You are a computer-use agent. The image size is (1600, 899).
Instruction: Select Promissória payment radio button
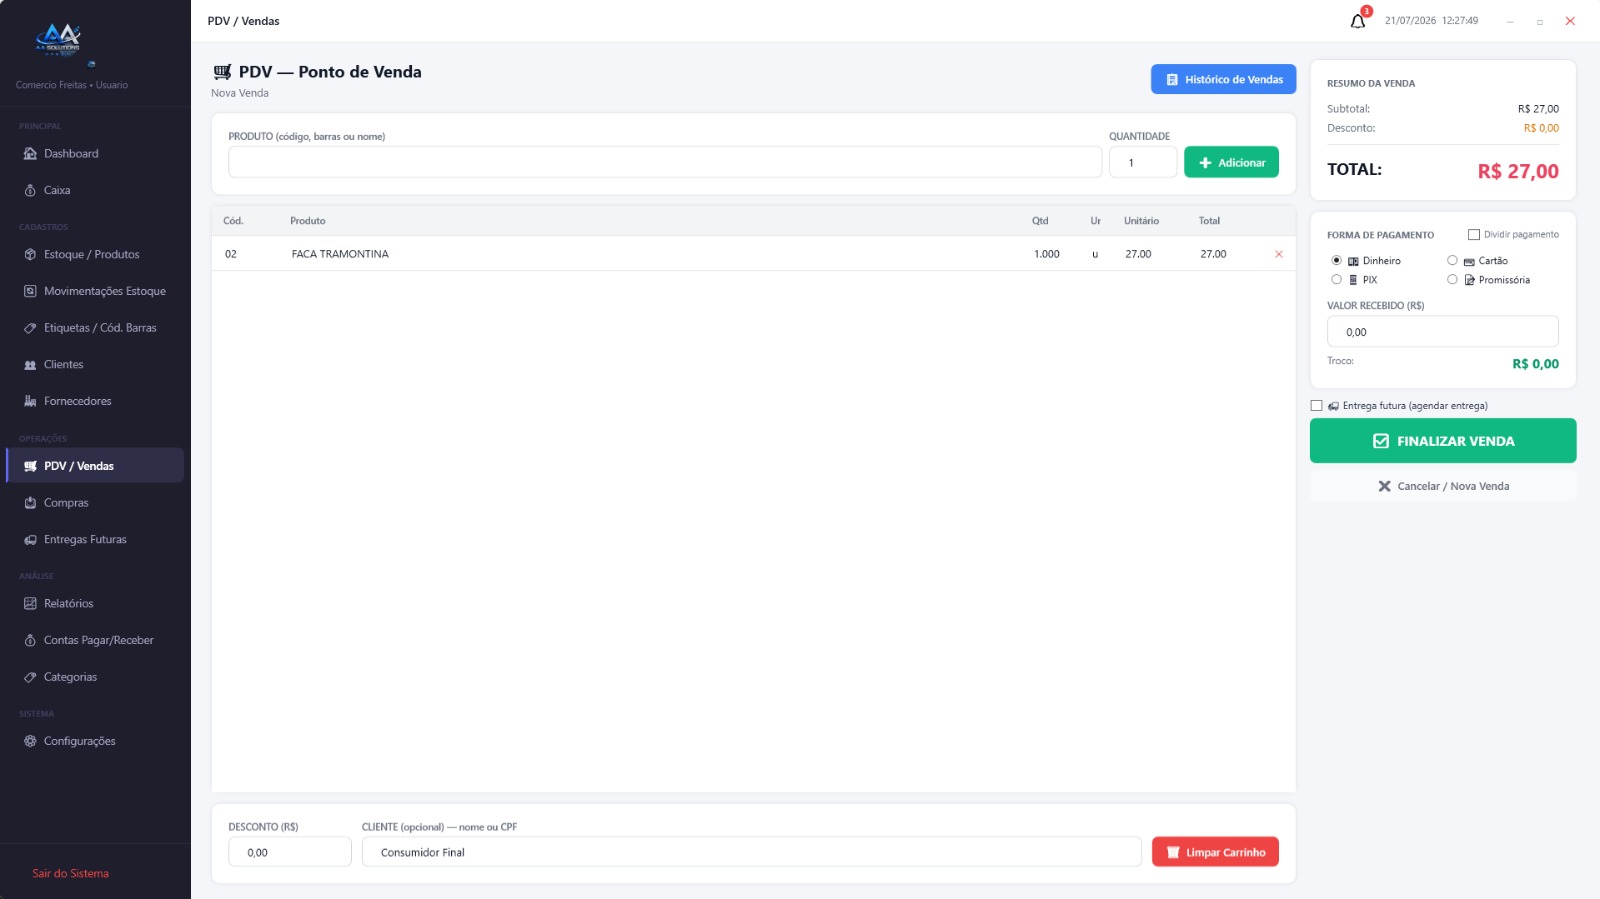click(1452, 280)
